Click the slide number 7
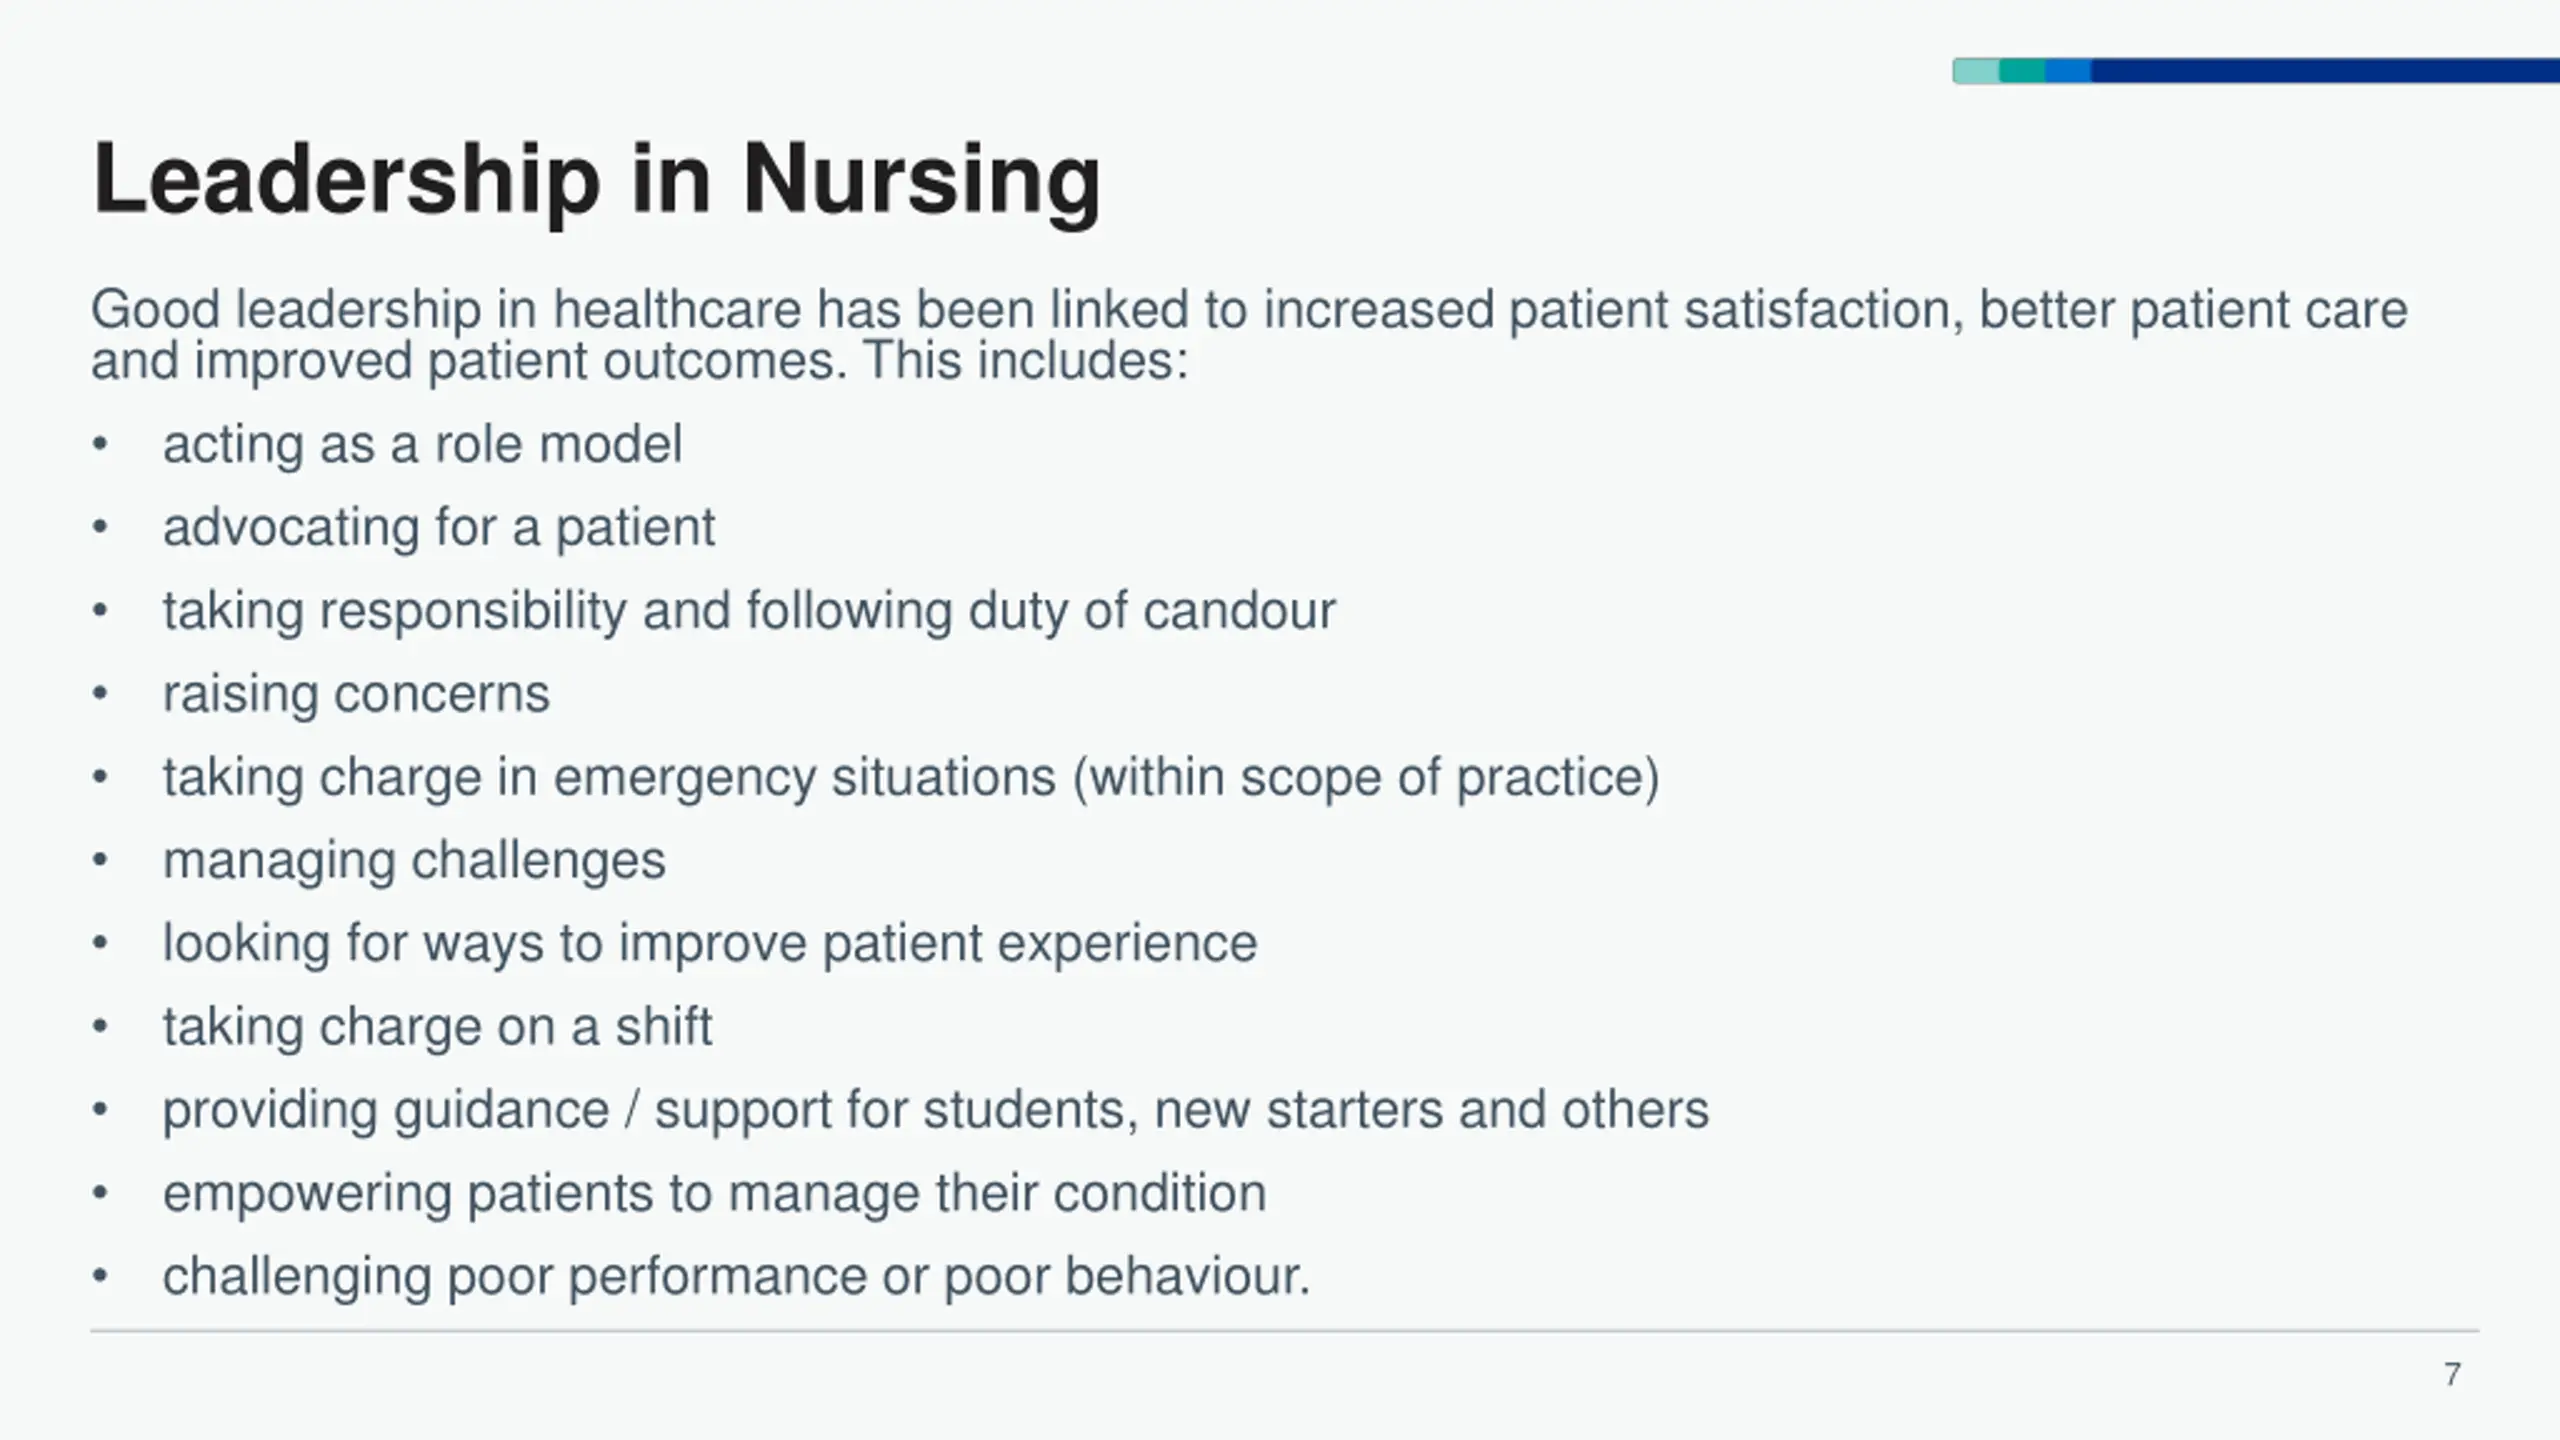The height and width of the screenshot is (1440, 2560). [2452, 1375]
